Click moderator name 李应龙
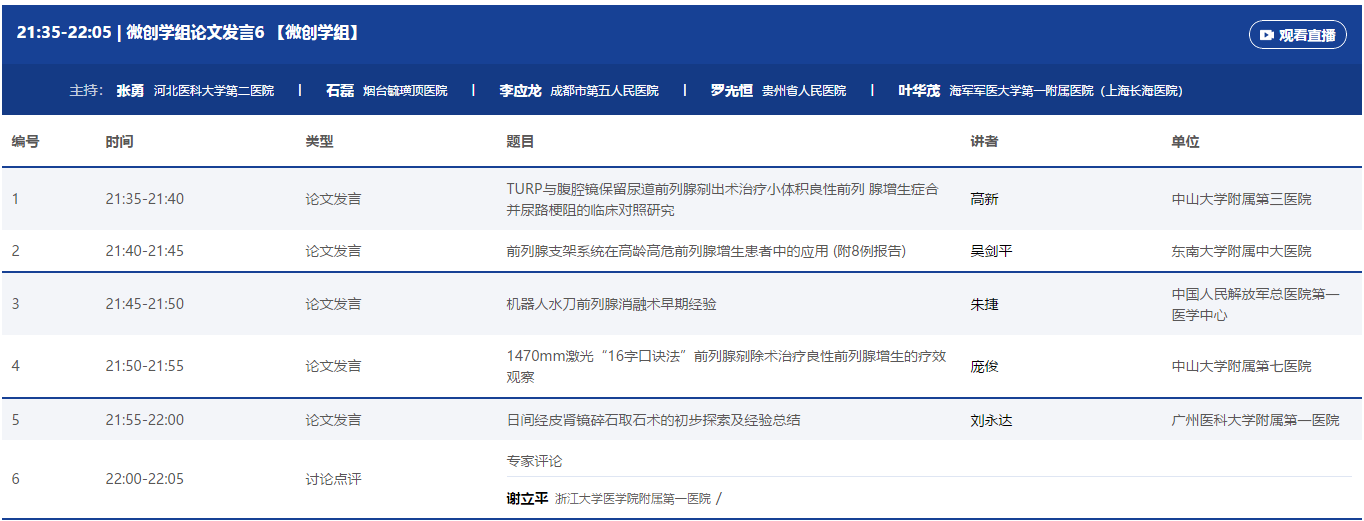Image resolution: width=1364 pixels, height=521 pixels. pos(520,91)
